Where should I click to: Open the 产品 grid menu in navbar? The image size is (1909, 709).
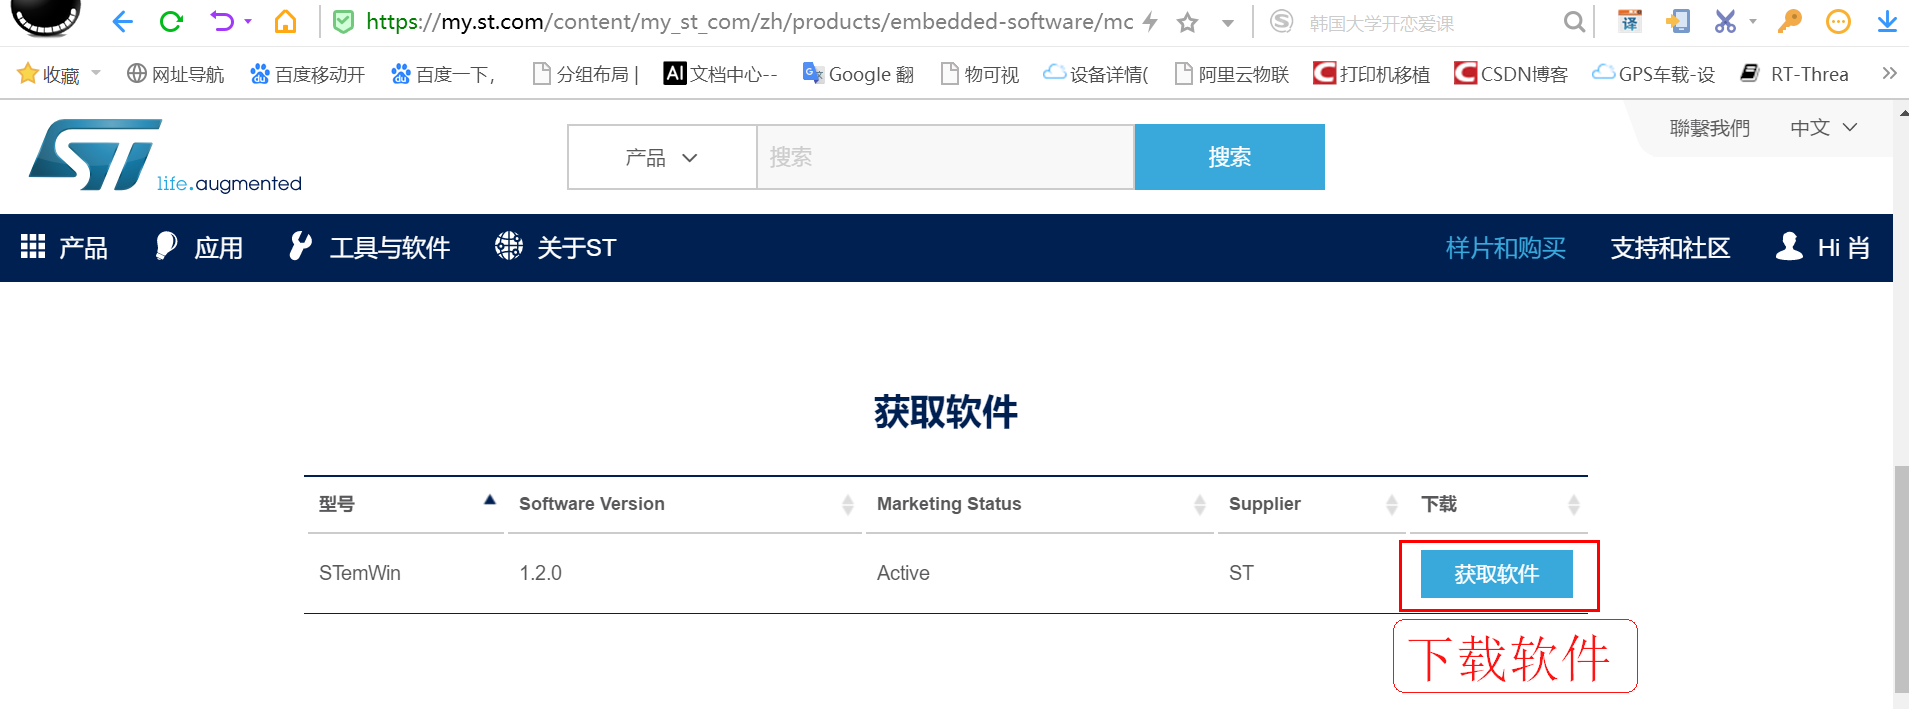(64, 247)
